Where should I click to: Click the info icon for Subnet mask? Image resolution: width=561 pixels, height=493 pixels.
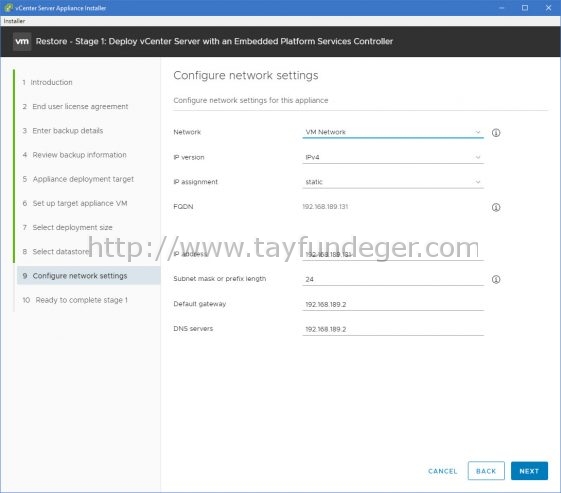pos(496,279)
